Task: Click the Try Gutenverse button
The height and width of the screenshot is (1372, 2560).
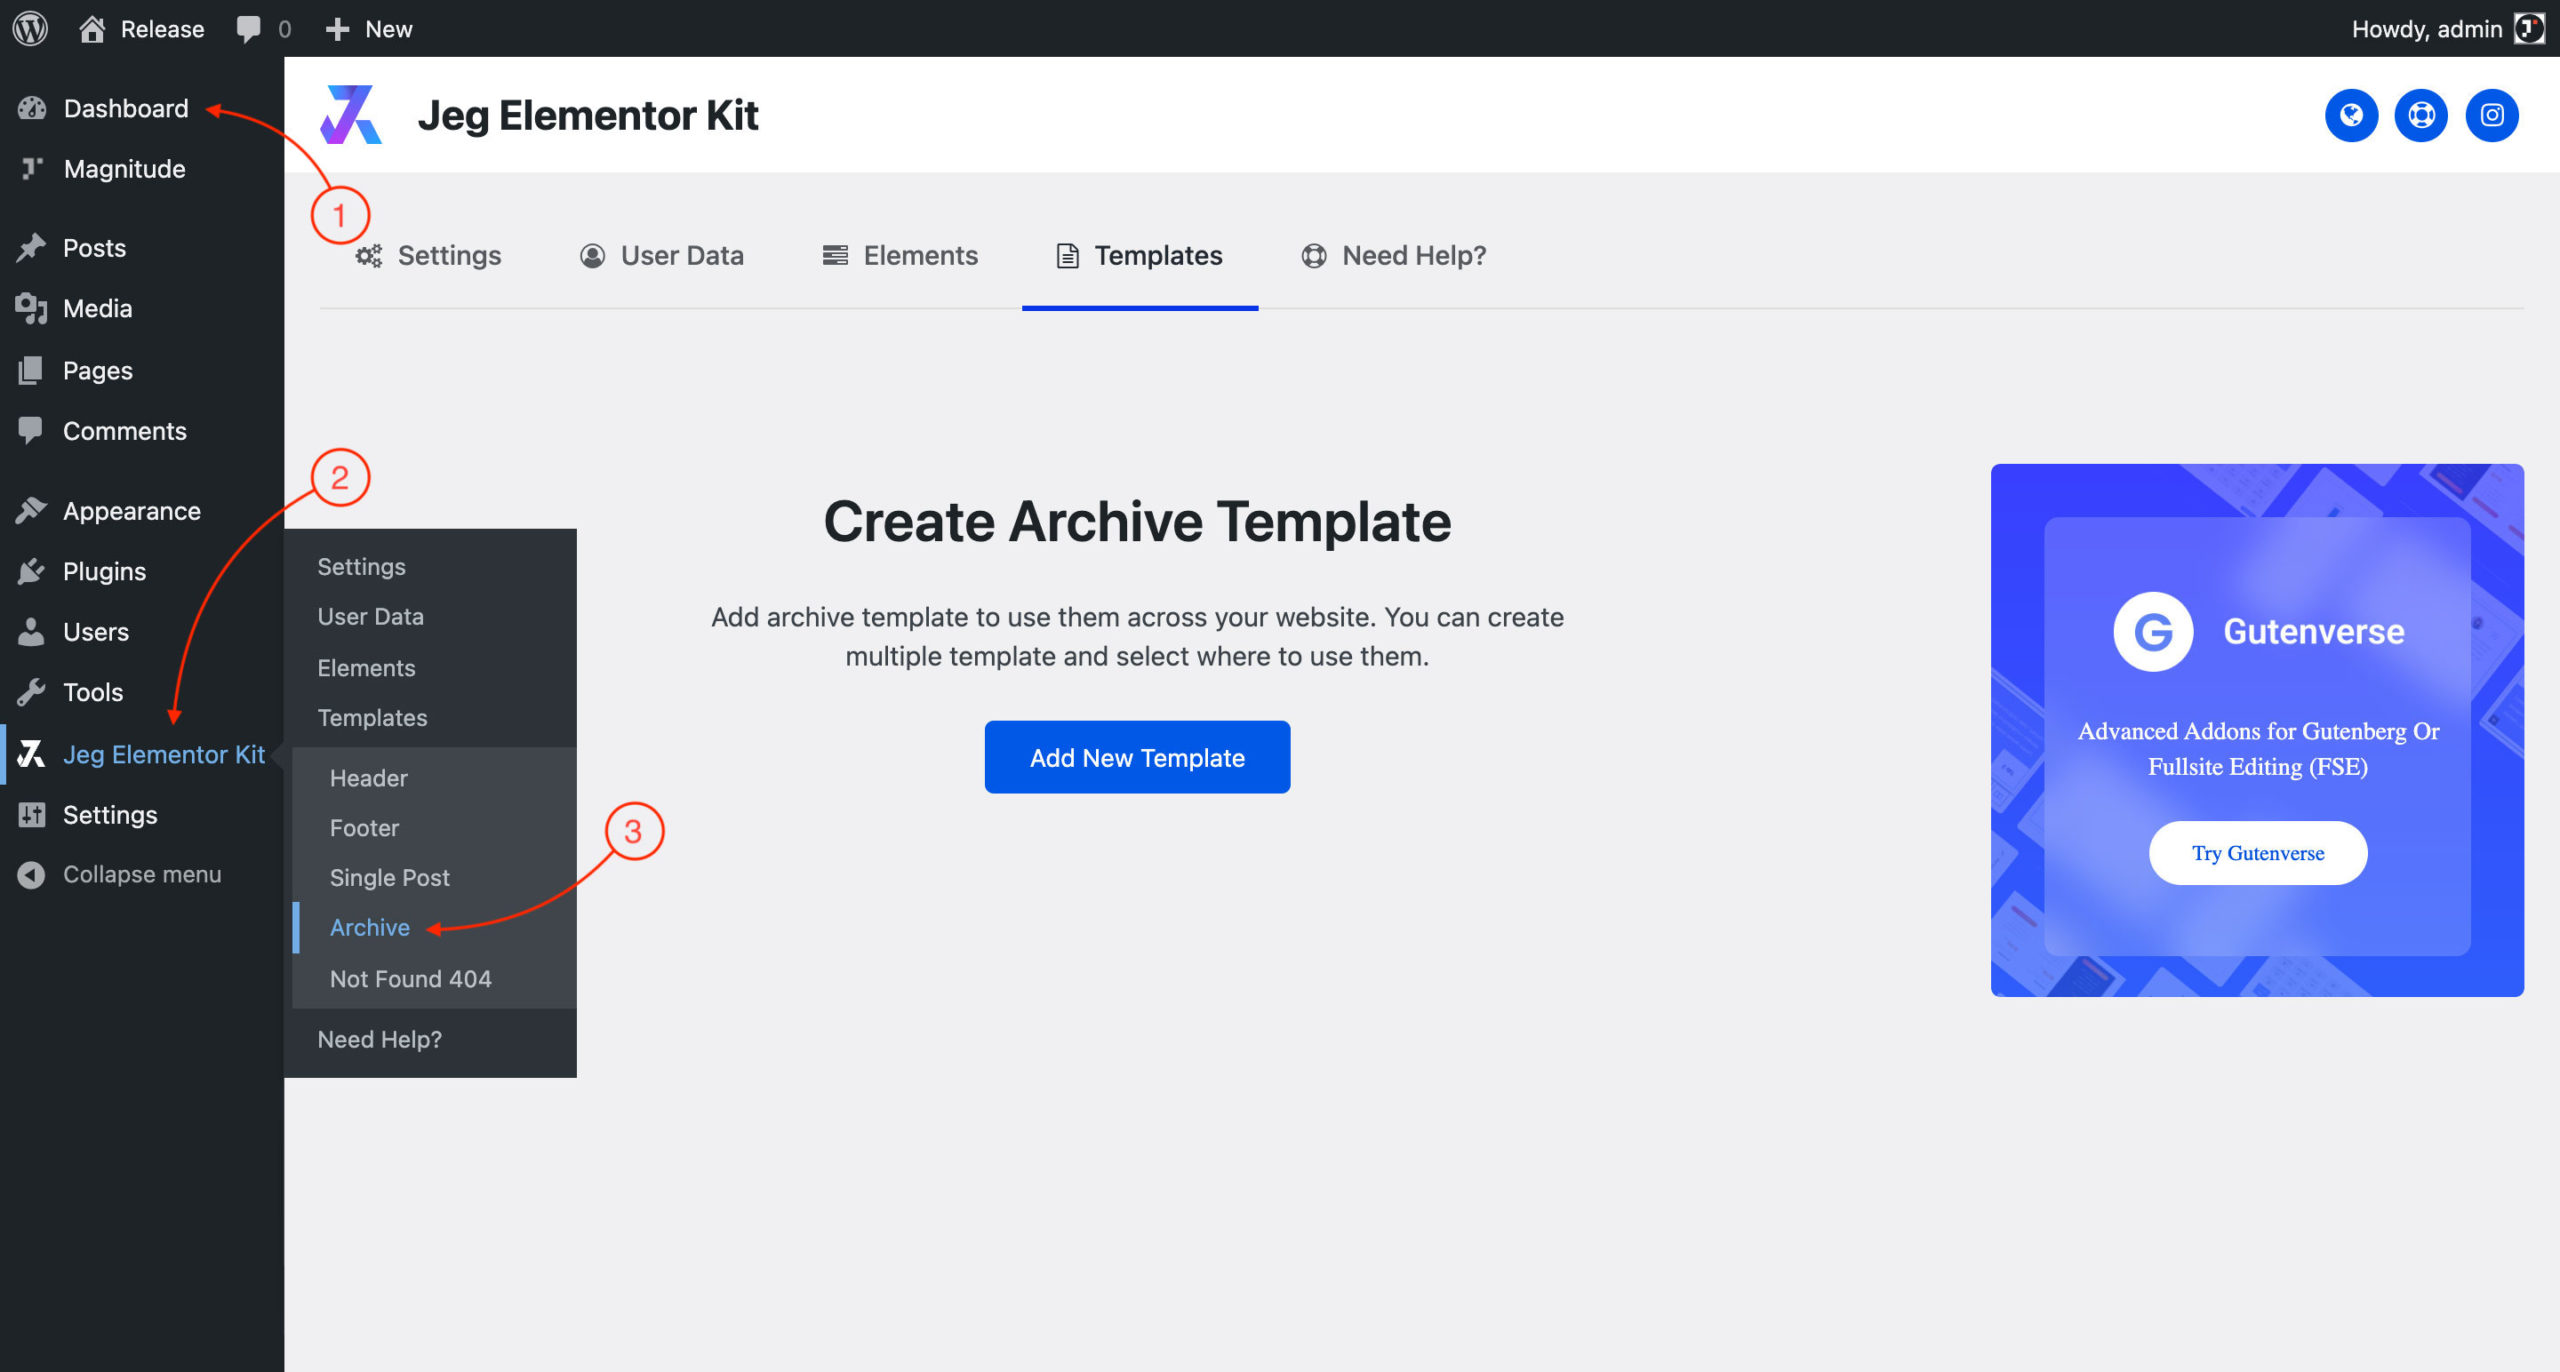Action: point(2257,853)
